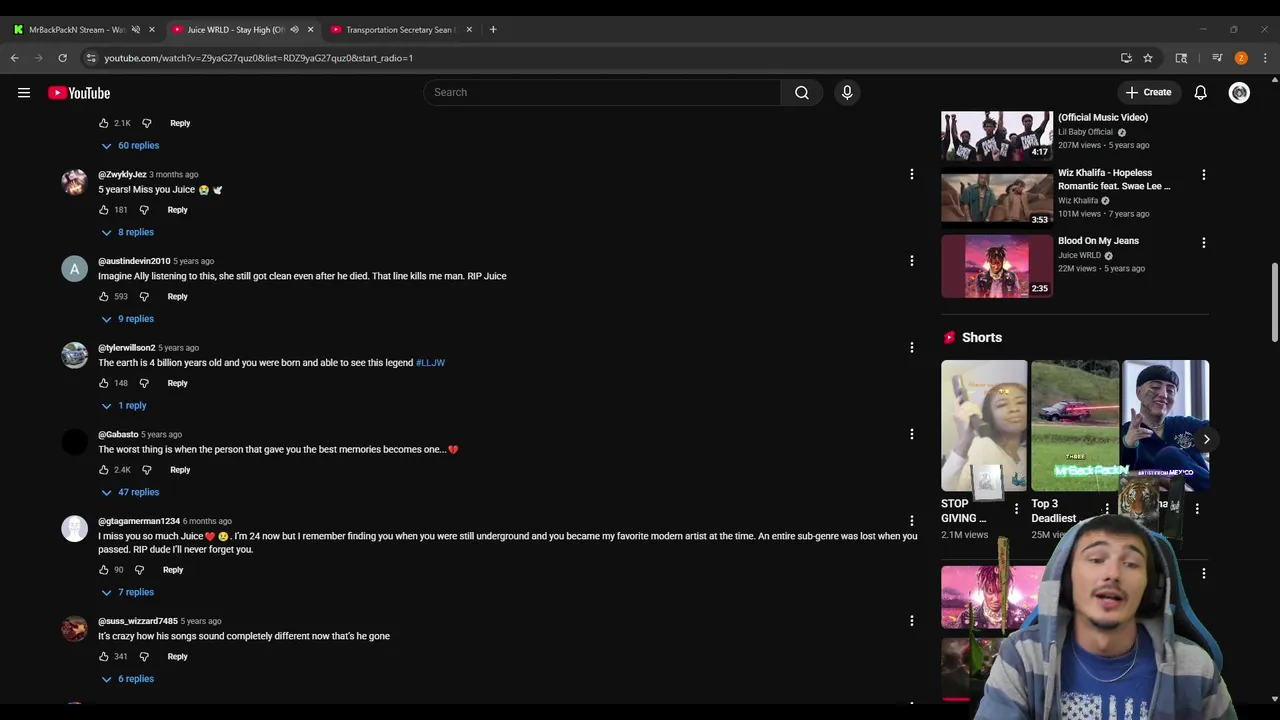Open options menu for @tylerwillson2 comment
This screenshot has height=720, width=1280.
coord(911,348)
